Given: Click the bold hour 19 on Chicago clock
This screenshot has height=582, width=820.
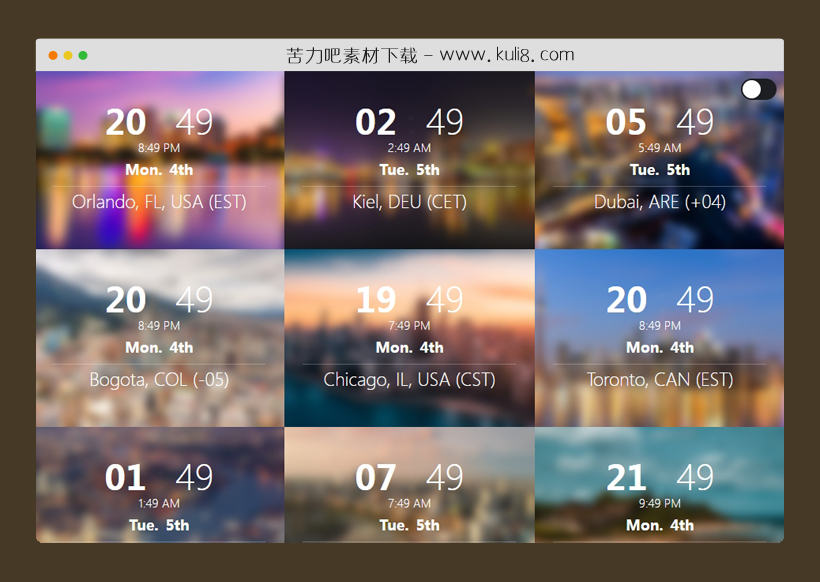Looking at the screenshot, I should (376, 301).
